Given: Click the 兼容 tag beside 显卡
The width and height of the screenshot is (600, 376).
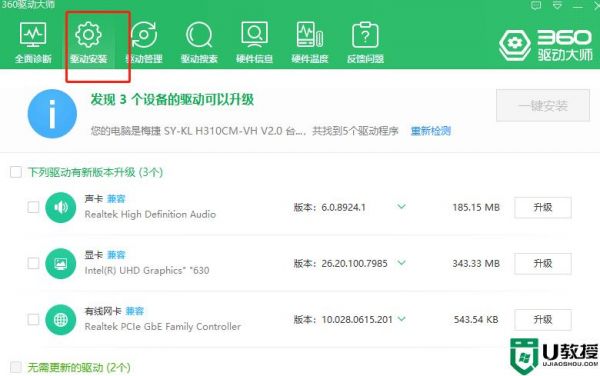Looking at the screenshot, I should coord(116,255).
